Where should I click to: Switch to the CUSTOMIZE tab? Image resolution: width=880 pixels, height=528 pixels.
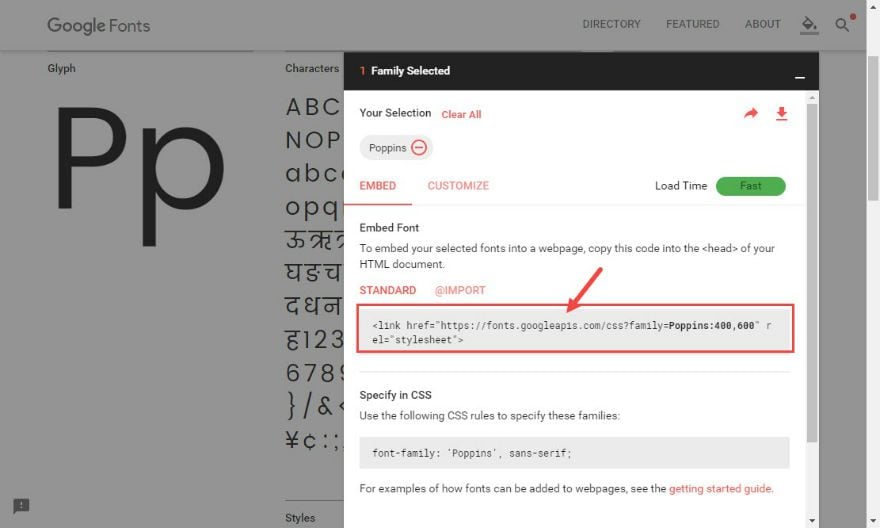coord(458,186)
